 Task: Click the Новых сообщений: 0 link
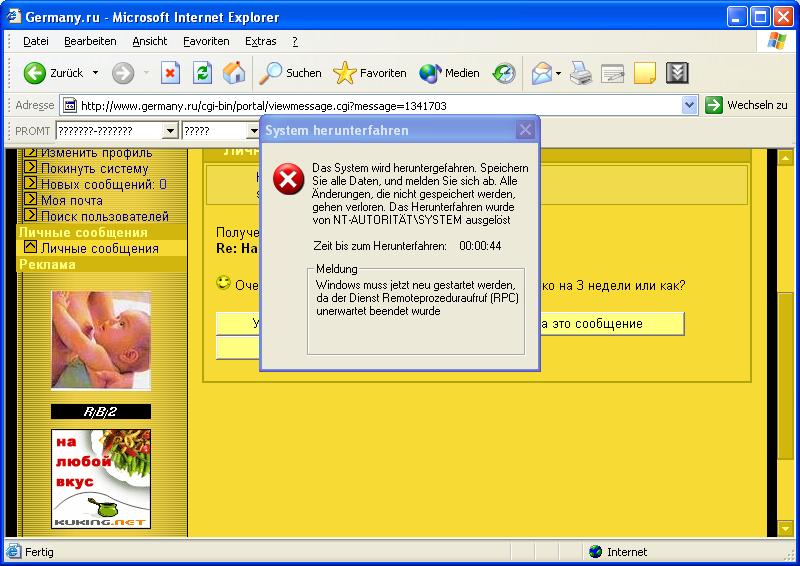point(104,184)
